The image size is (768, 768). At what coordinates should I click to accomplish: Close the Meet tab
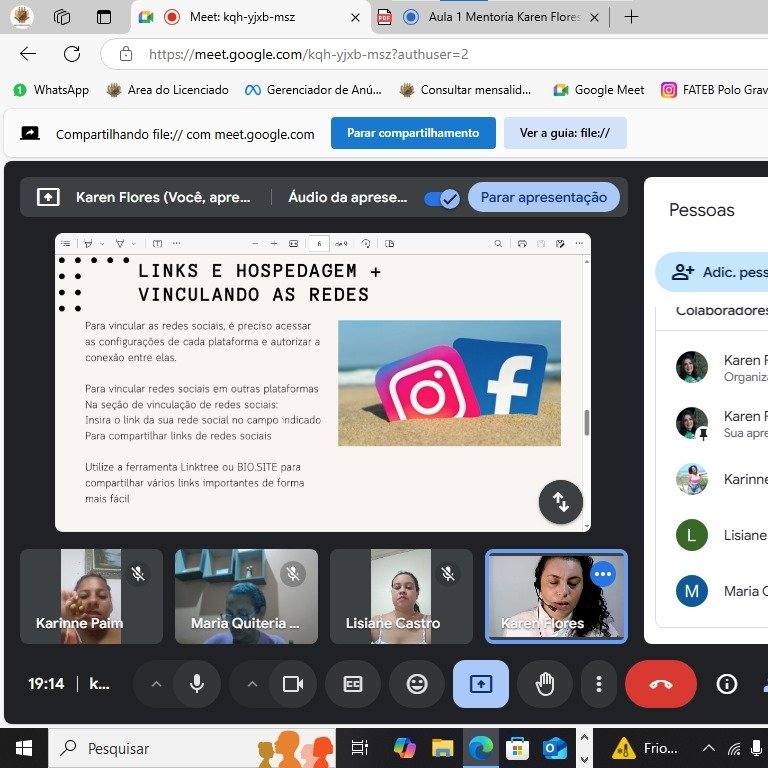pyautogui.click(x=356, y=18)
